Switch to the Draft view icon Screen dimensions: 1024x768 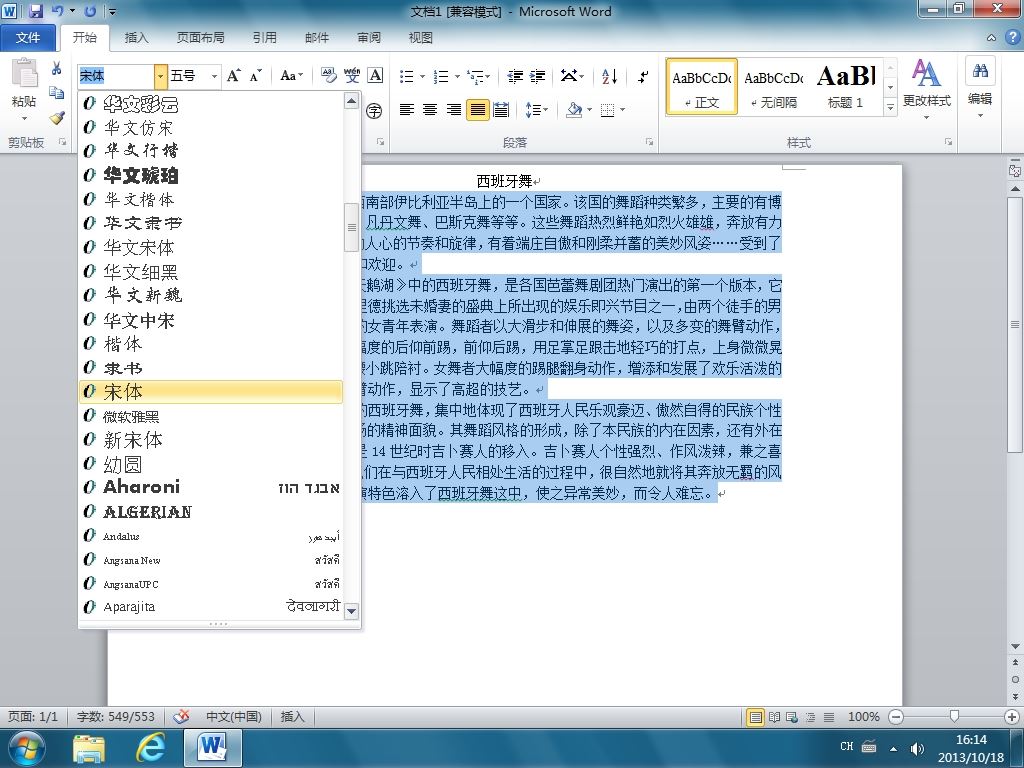829,717
